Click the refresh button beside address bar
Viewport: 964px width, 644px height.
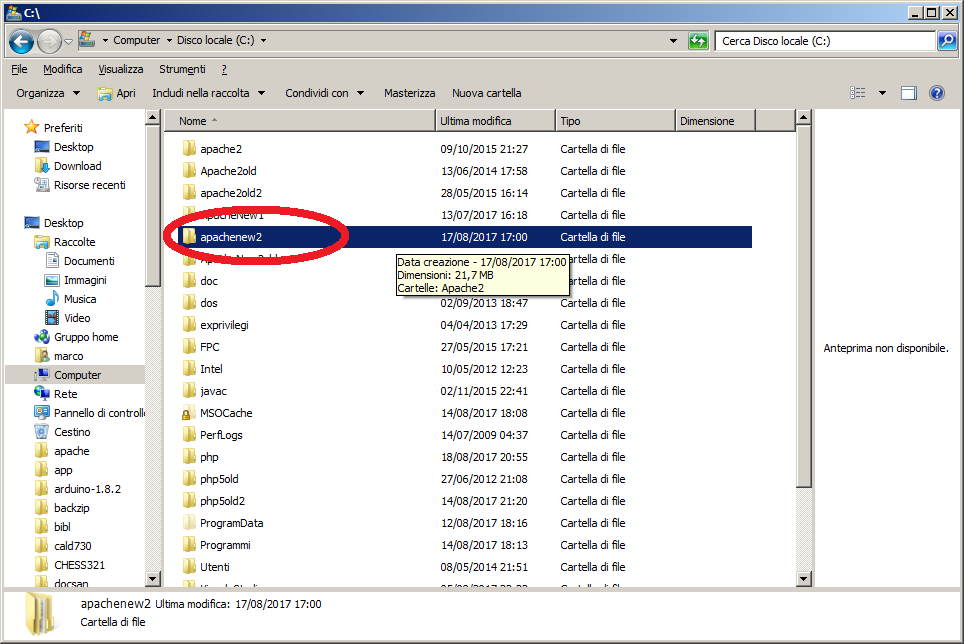click(x=698, y=41)
